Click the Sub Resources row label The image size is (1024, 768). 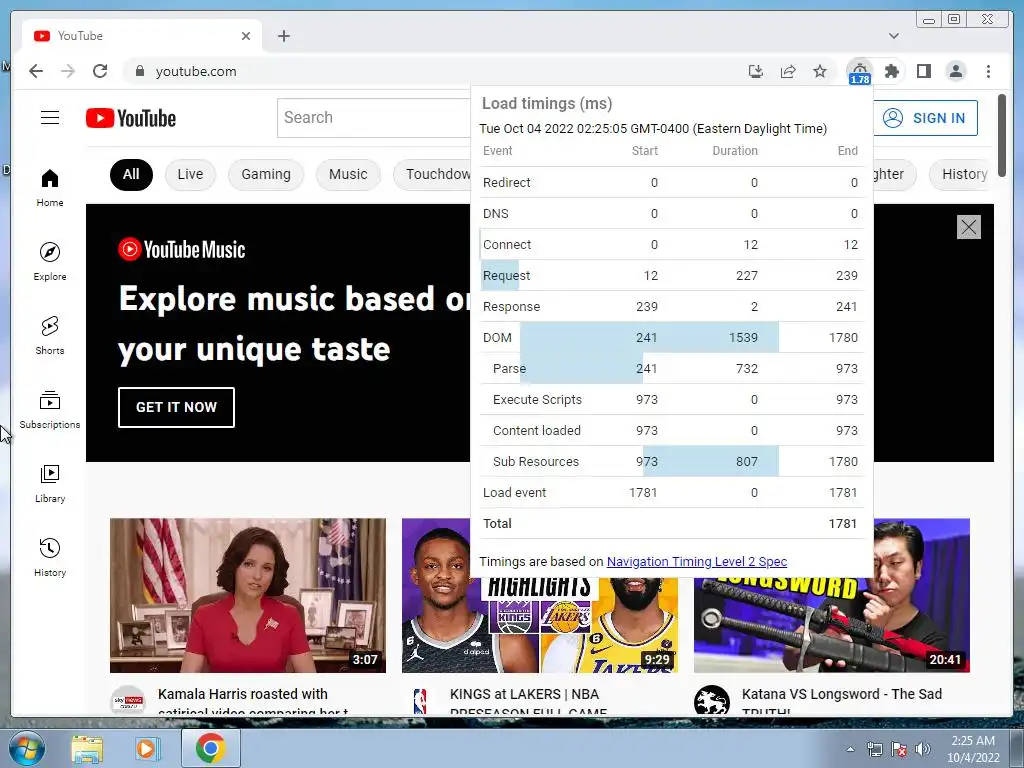[536, 462]
